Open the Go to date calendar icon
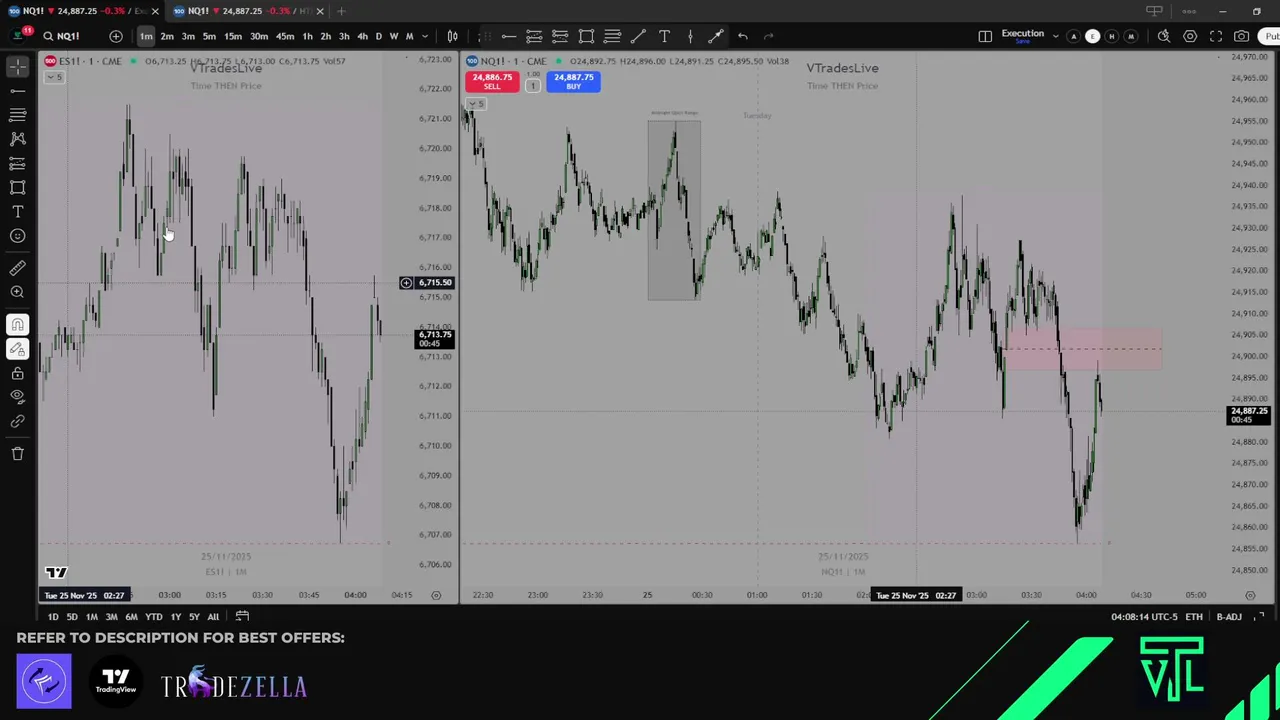1280x720 pixels. pos(242,616)
